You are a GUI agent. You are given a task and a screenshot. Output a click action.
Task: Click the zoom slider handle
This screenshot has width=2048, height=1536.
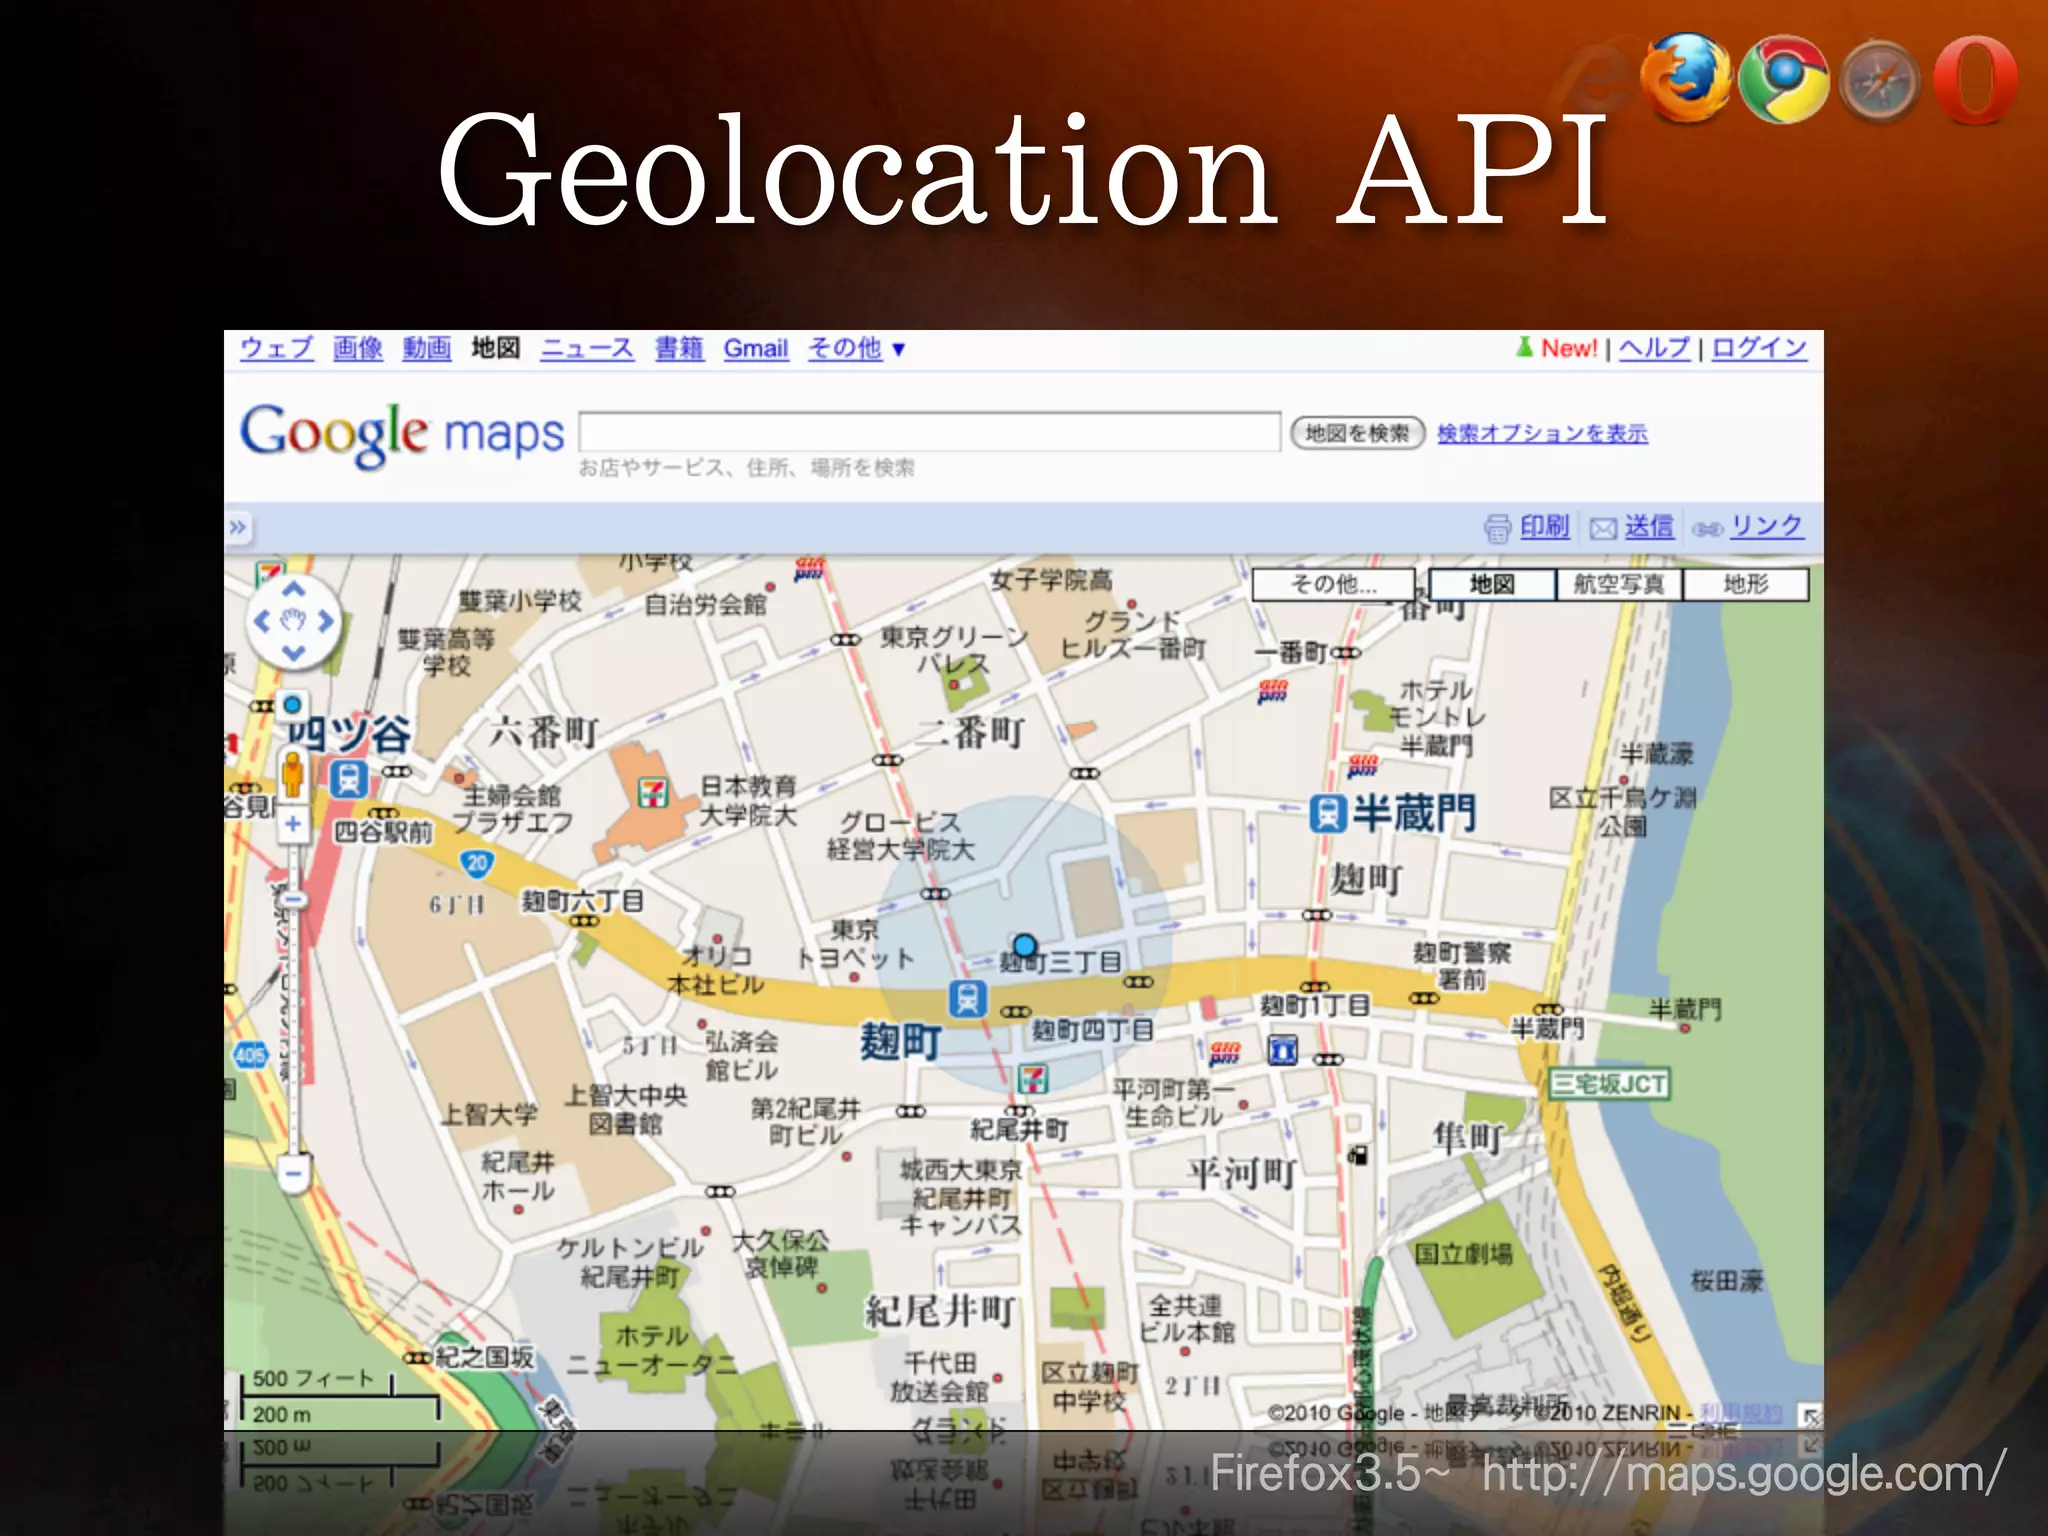tap(292, 900)
